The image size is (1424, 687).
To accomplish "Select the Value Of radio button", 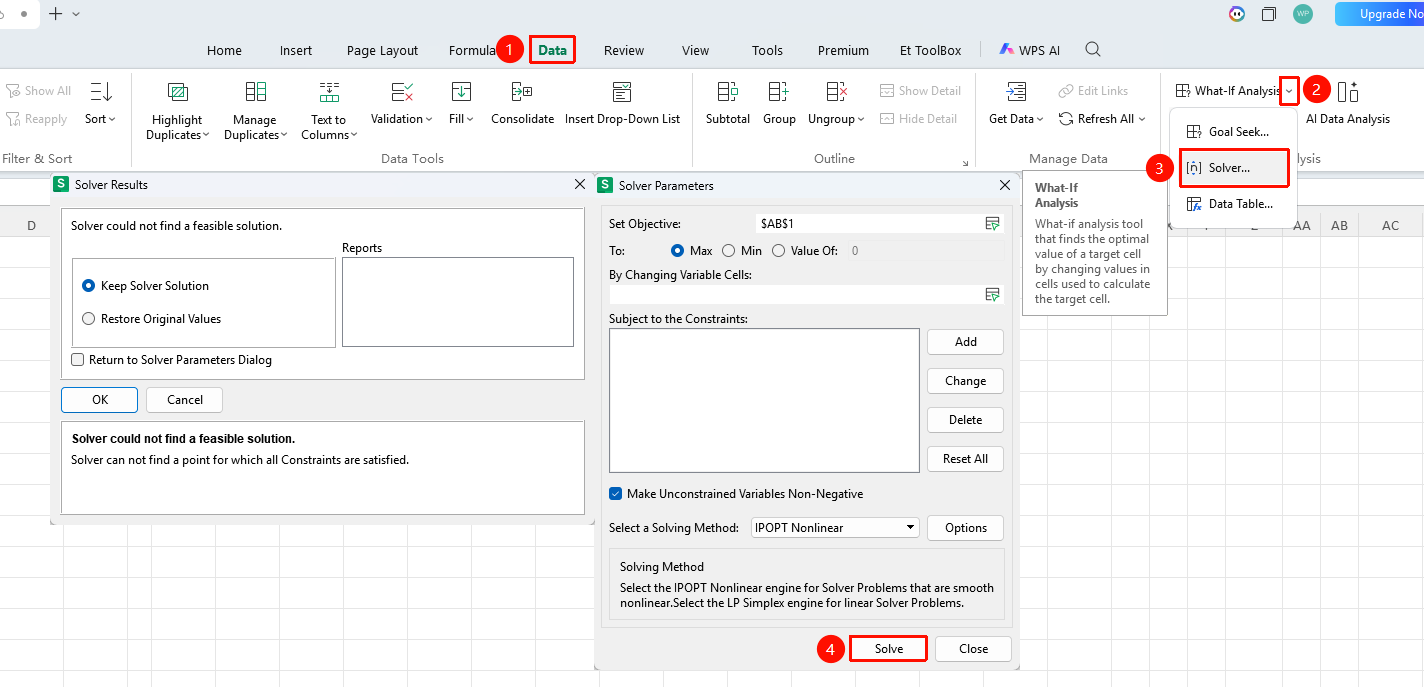I will click(778, 251).
